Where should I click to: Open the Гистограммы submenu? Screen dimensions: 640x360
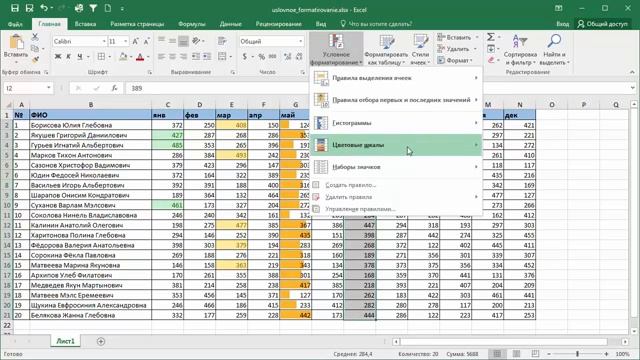(x=396, y=123)
